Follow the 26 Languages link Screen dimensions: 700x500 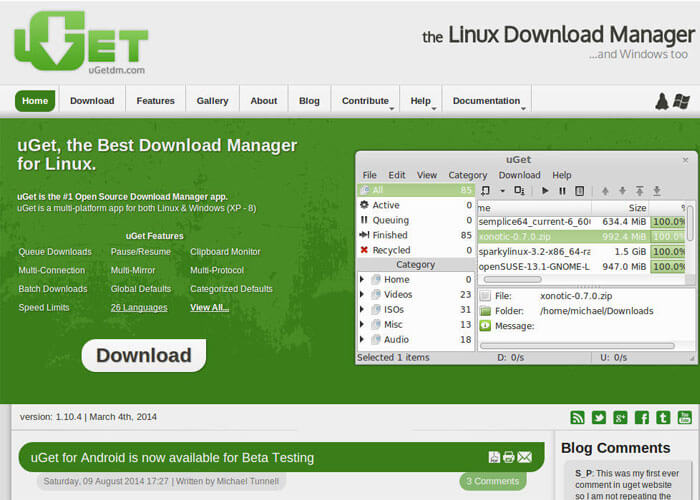coord(139,308)
